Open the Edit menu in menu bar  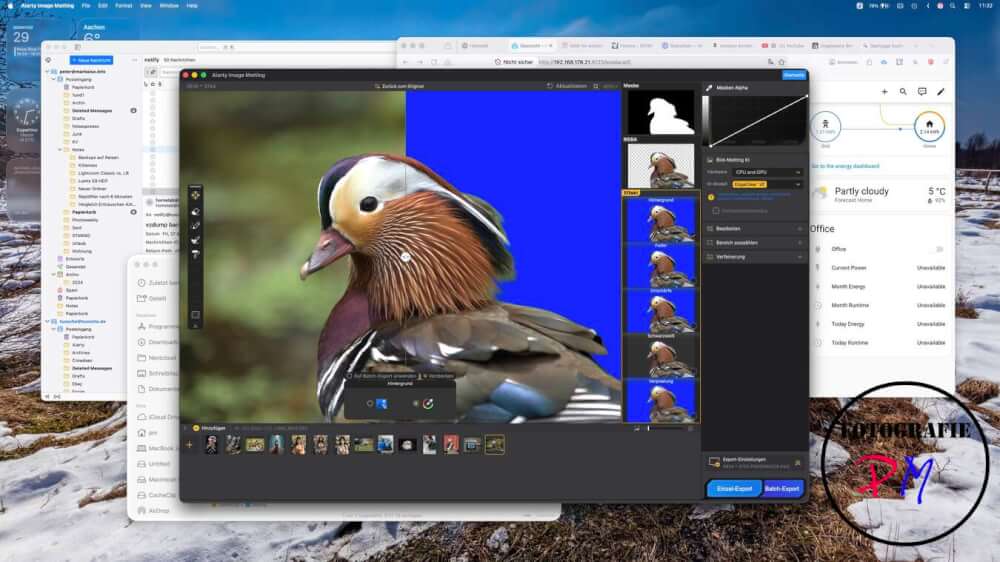[103, 6]
